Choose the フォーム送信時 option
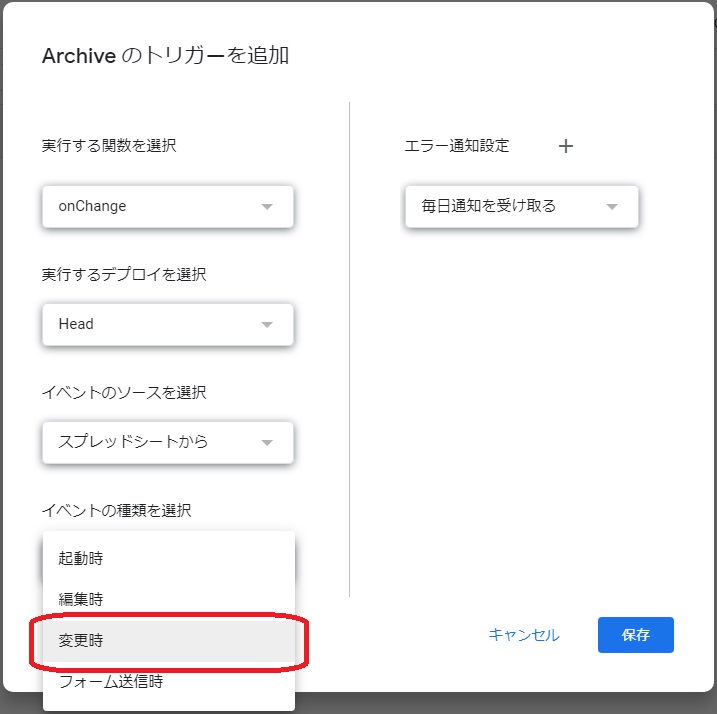717x714 pixels. (169, 682)
